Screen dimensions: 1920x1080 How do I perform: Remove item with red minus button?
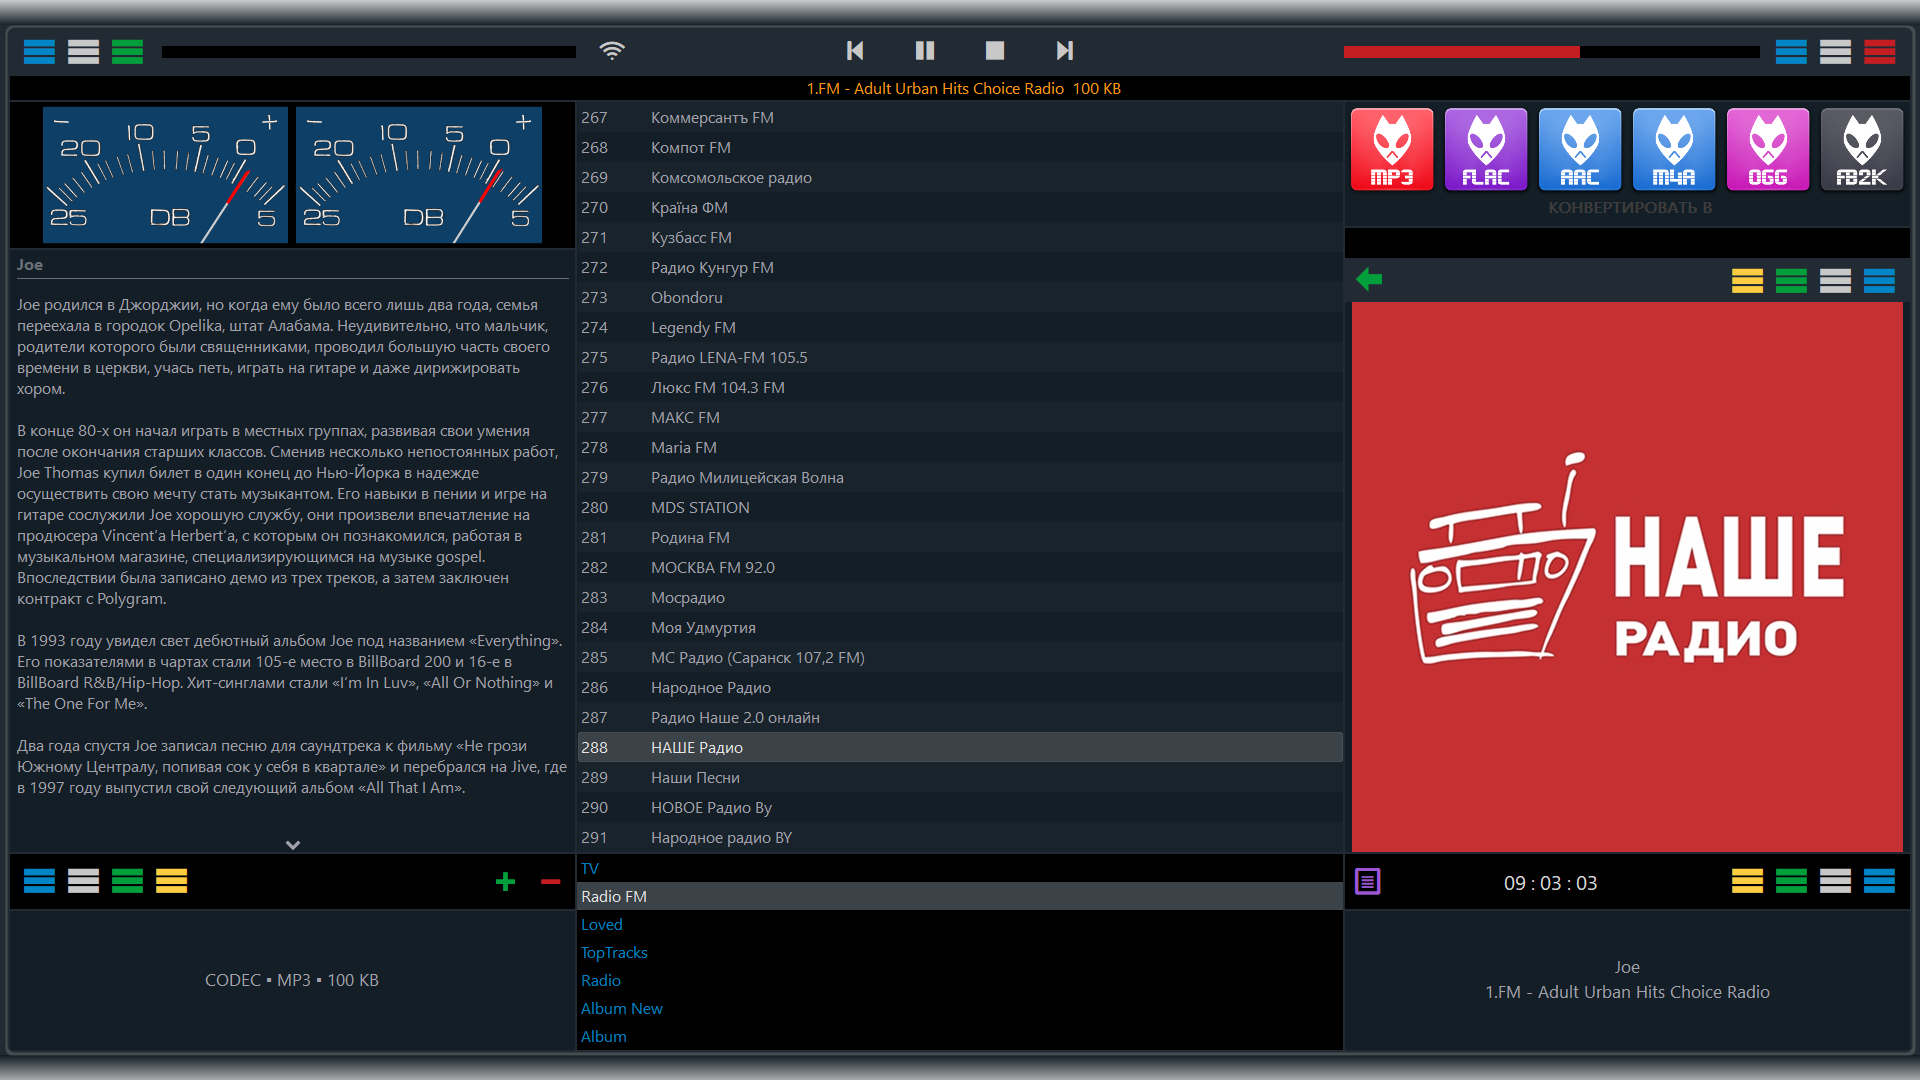coord(550,881)
